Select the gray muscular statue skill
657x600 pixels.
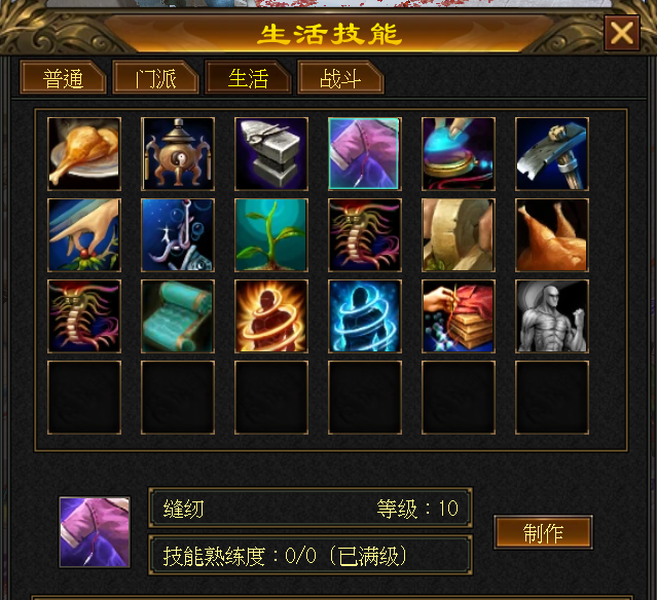(x=552, y=316)
